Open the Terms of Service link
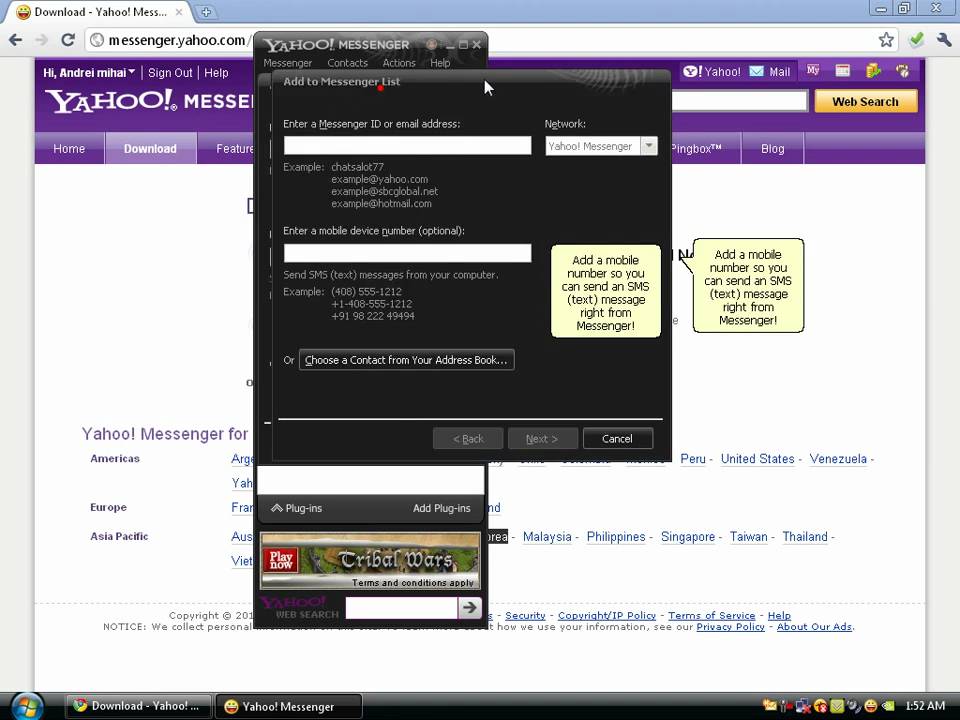The height and width of the screenshot is (720, 960). click(x=711, y=616)
